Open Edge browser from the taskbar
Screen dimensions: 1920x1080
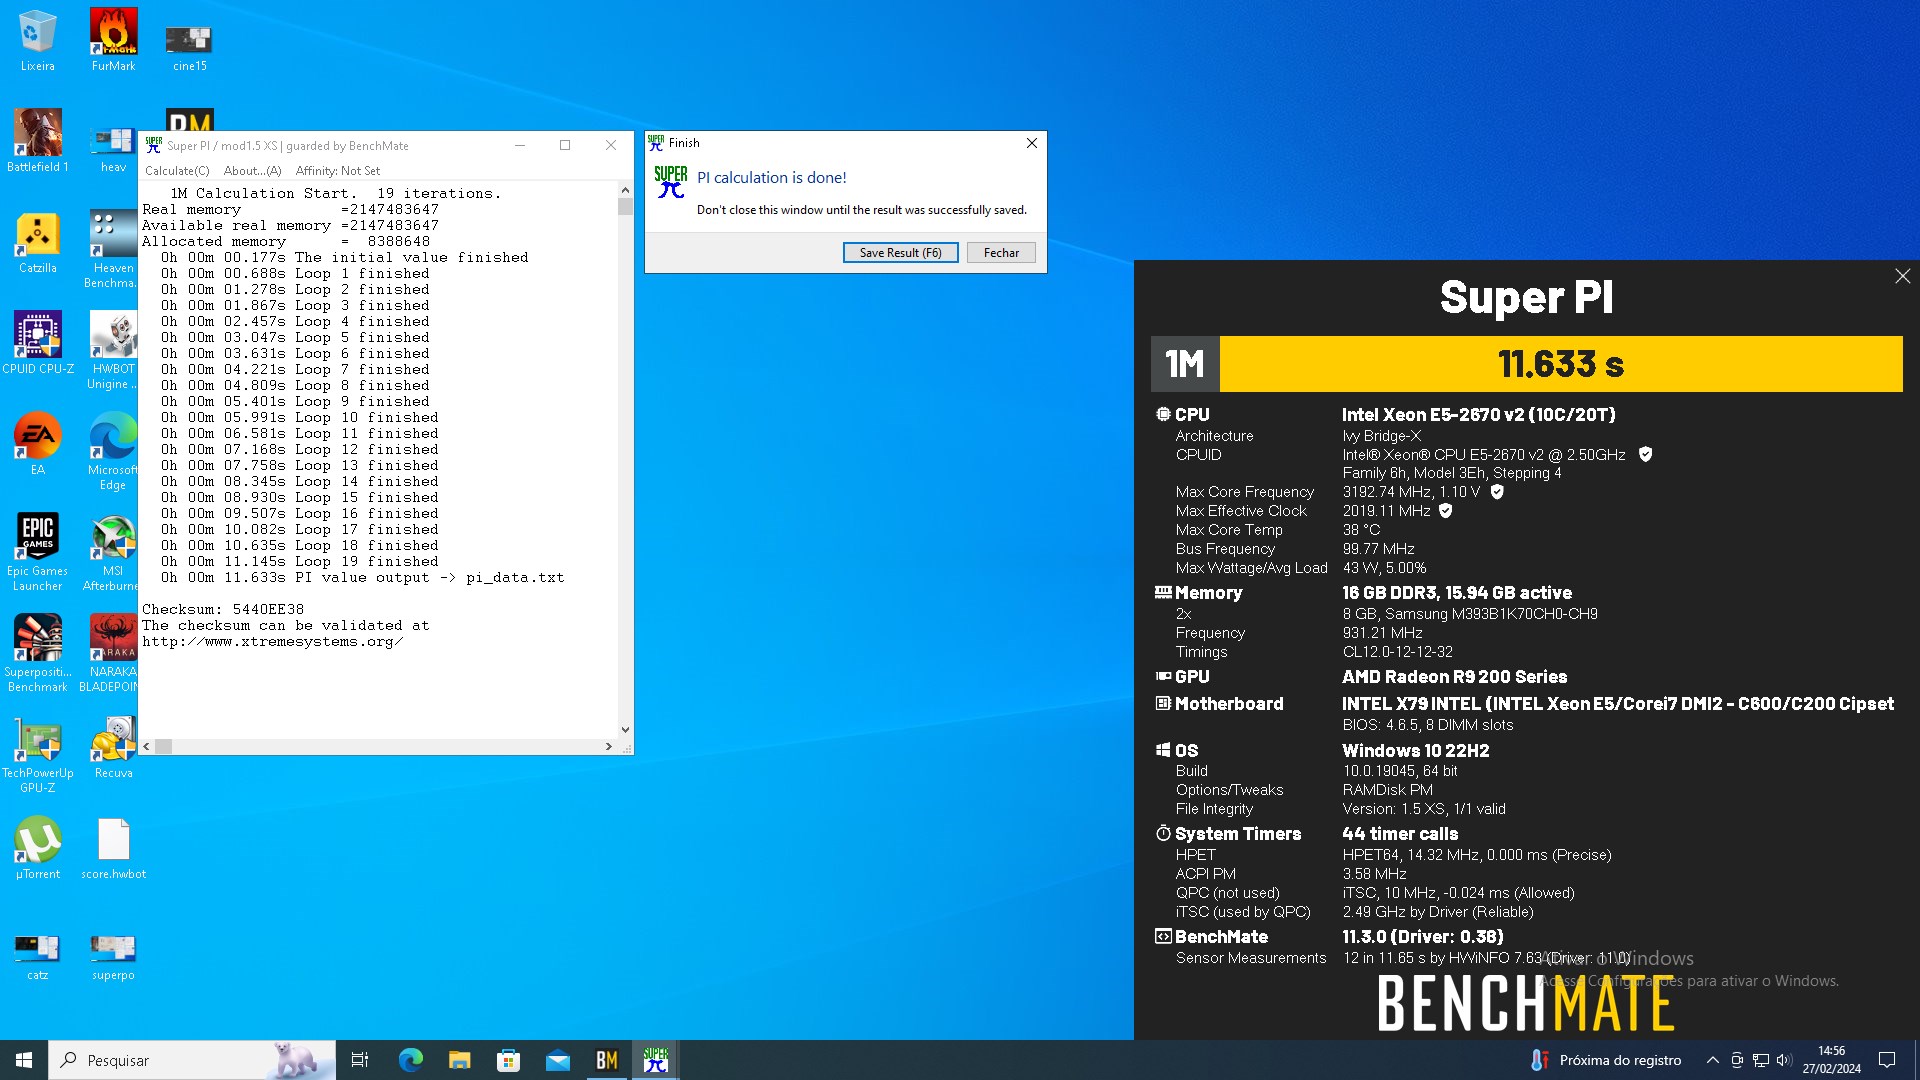click(x=410, y=1060)
